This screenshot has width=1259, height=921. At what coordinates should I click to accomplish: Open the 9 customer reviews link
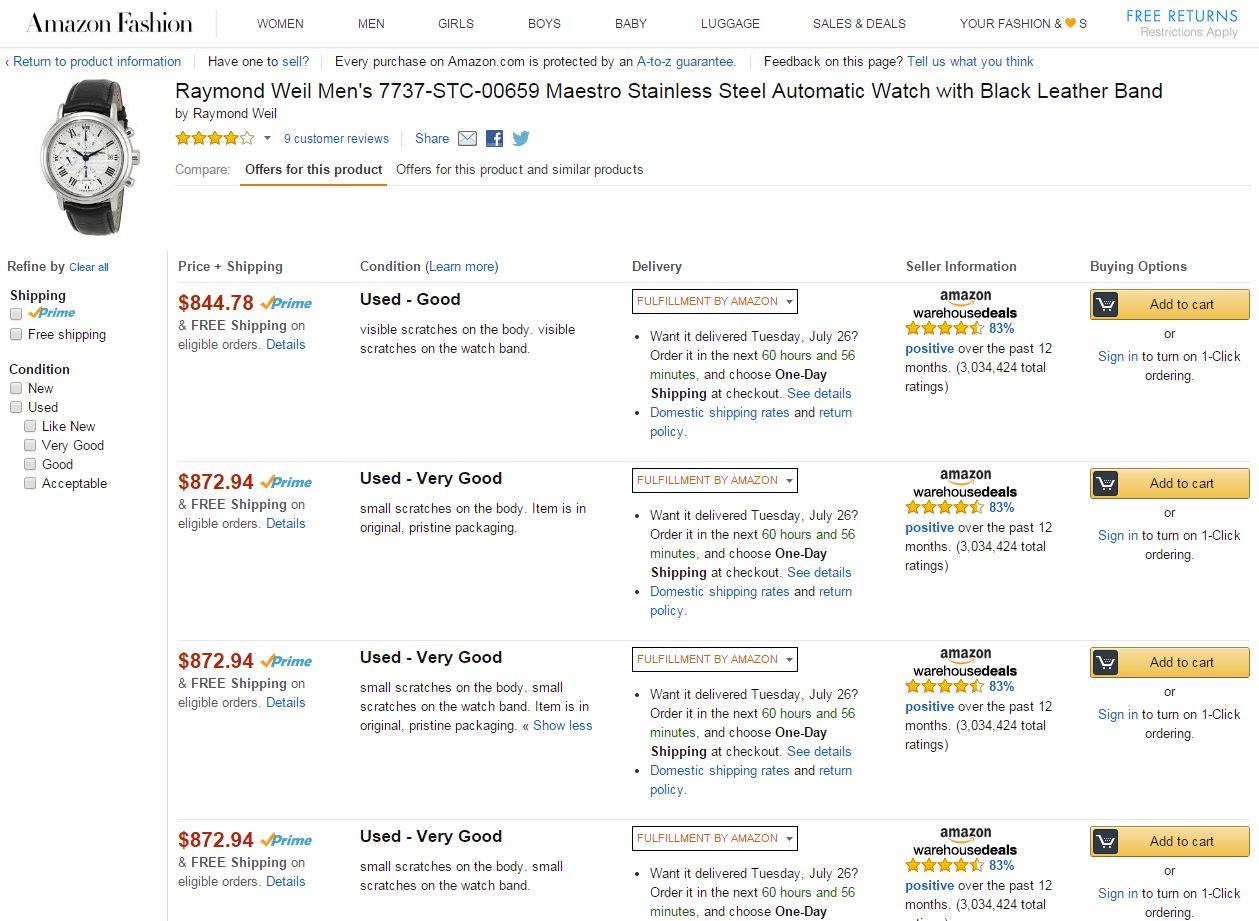click(336, 139)
